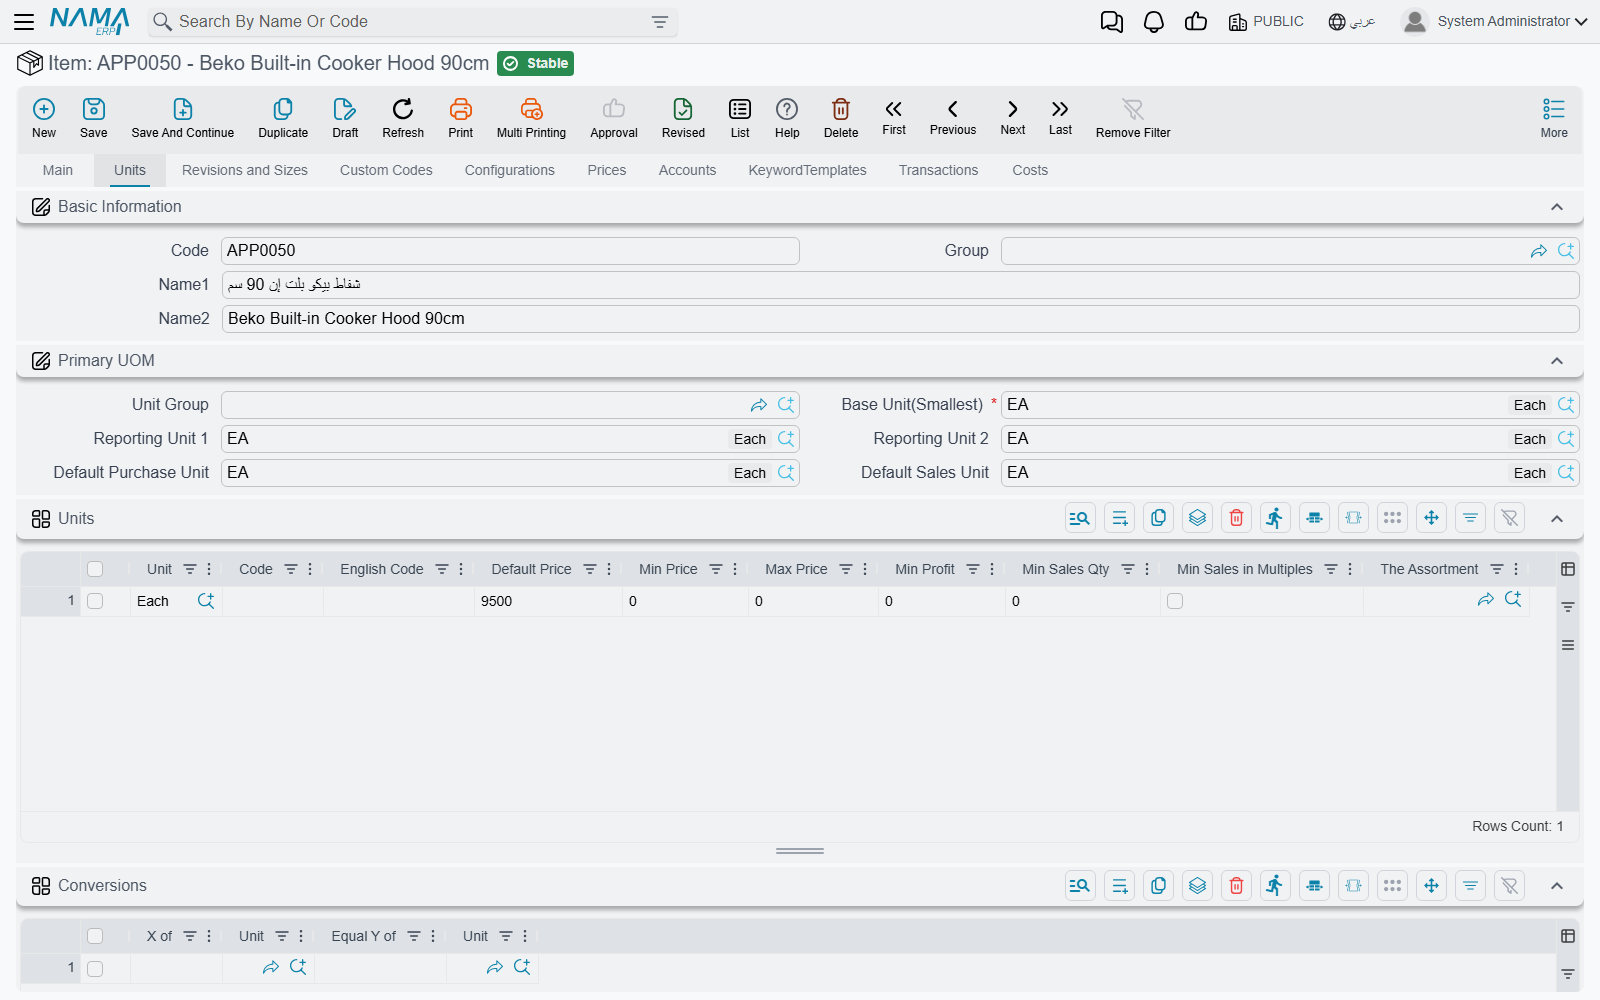The width and height of the screenshot is (1600, 1000).
Task: Open lookup for the Group field
Action: coord(1567,251)
